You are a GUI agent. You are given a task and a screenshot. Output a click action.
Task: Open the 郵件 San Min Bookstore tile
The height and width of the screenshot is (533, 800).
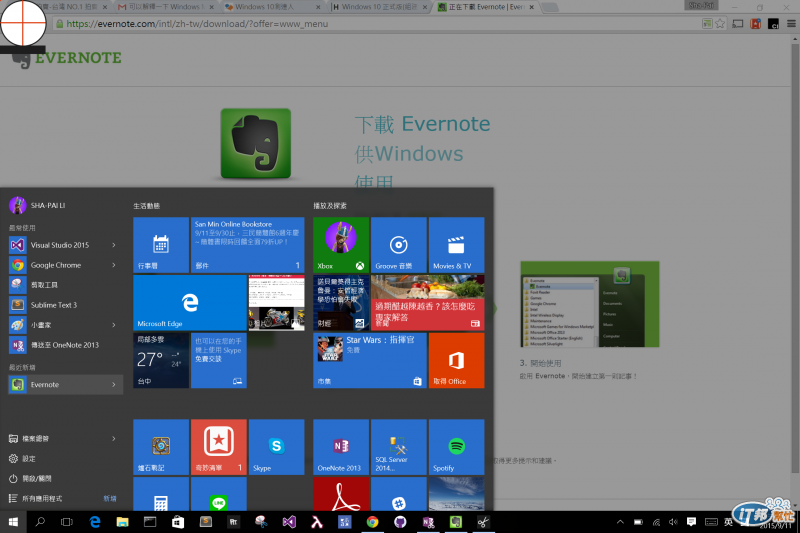(x=247, y=245)
